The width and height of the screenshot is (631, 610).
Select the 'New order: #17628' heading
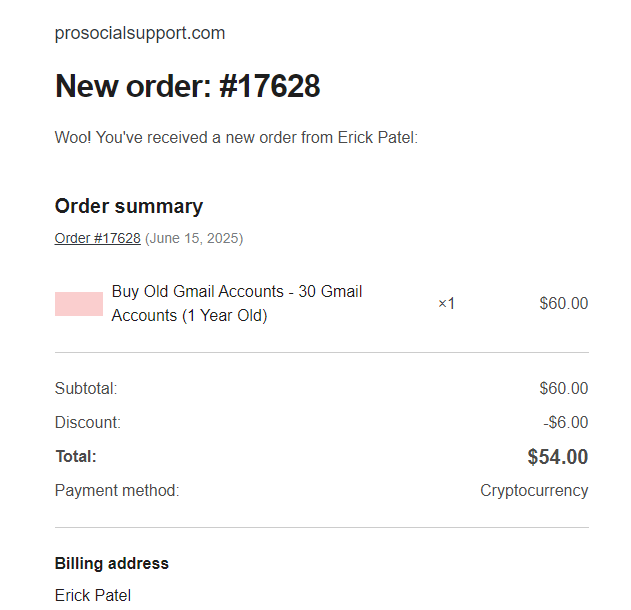coord(188,86)
